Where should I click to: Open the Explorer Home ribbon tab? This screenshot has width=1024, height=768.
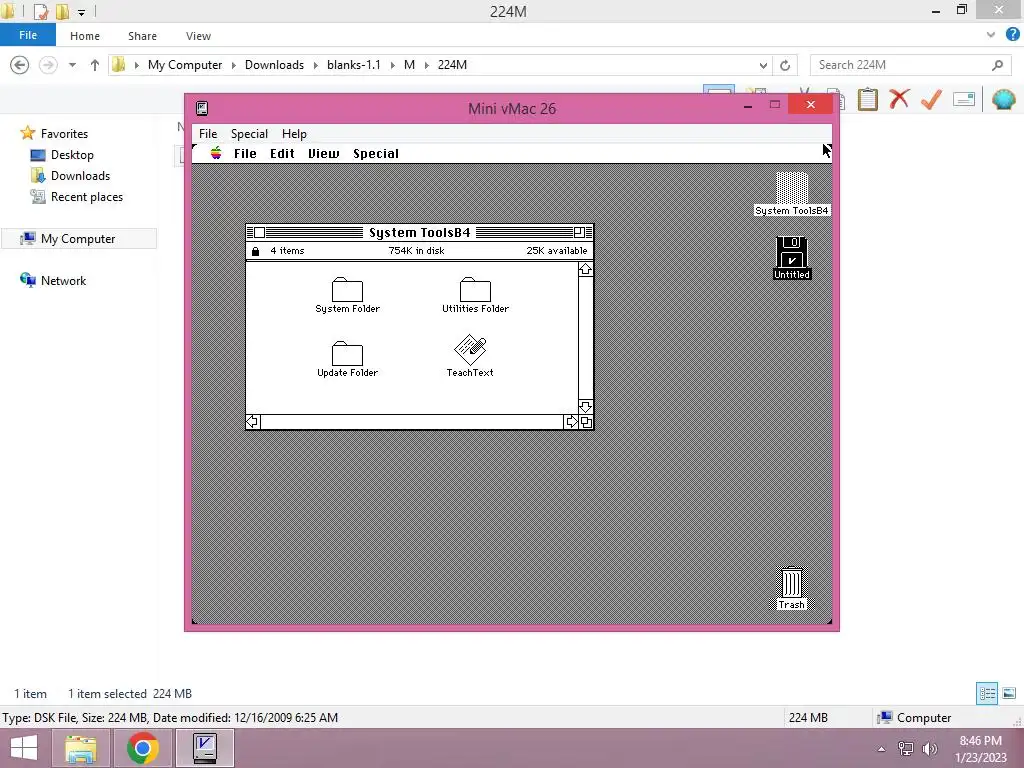(85, 36)
